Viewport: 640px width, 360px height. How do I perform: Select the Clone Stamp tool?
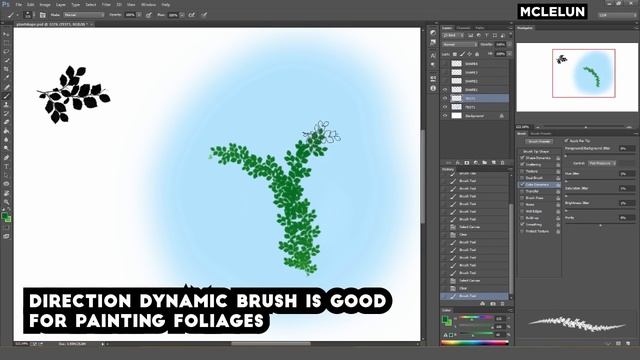click(x=6, y=105)
